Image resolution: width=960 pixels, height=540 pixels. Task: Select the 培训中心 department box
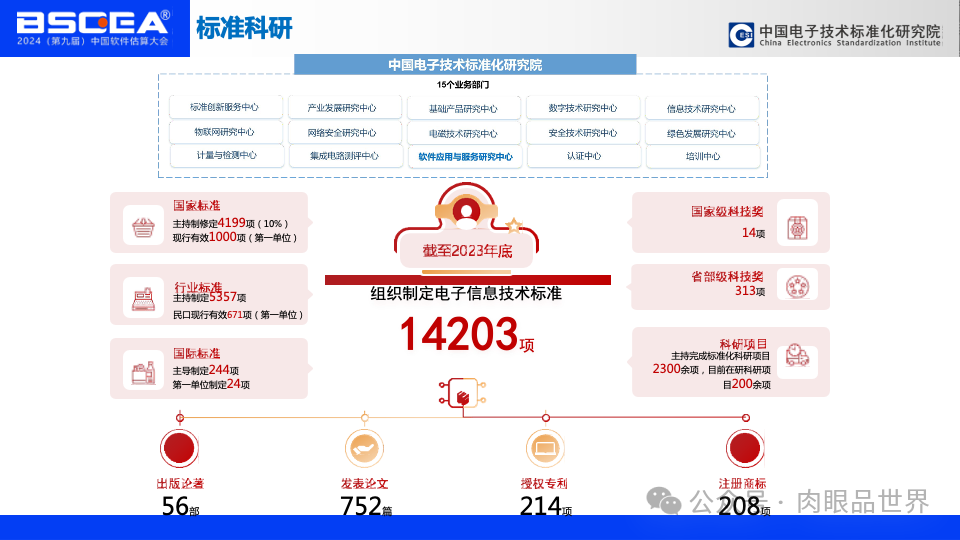(x=703, y=156)
